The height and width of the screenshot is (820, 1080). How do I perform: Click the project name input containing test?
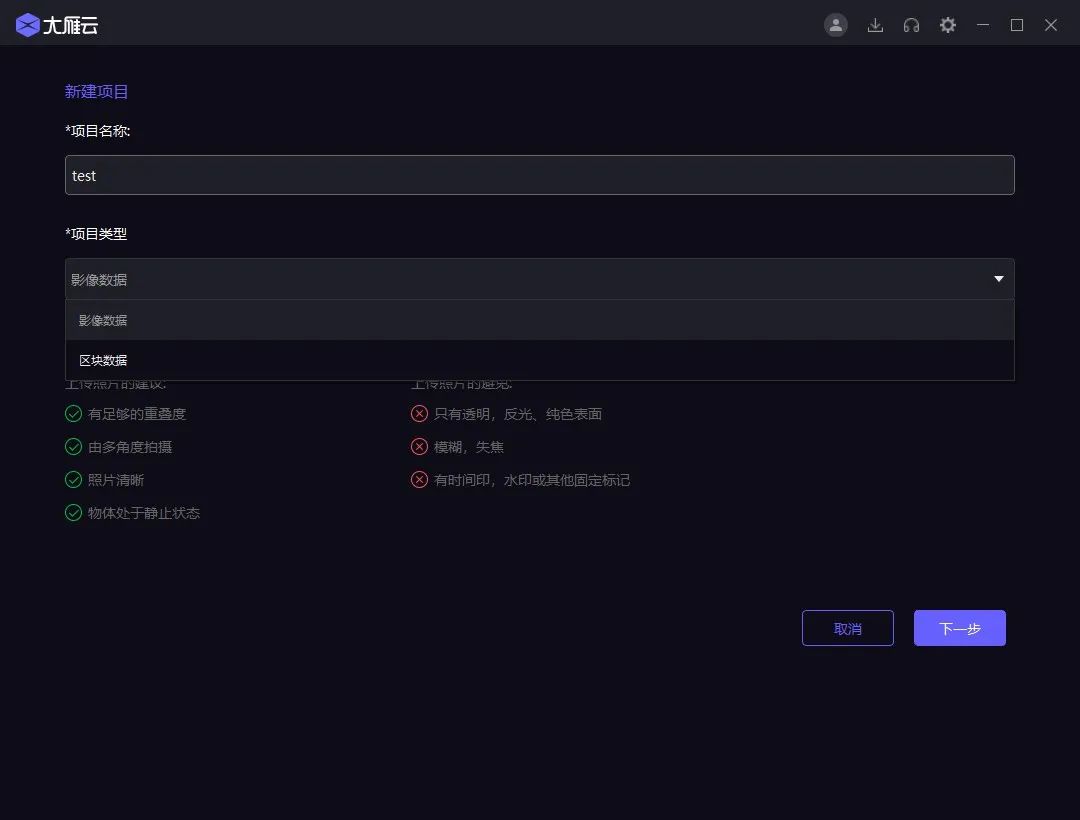tap(539, 175)
